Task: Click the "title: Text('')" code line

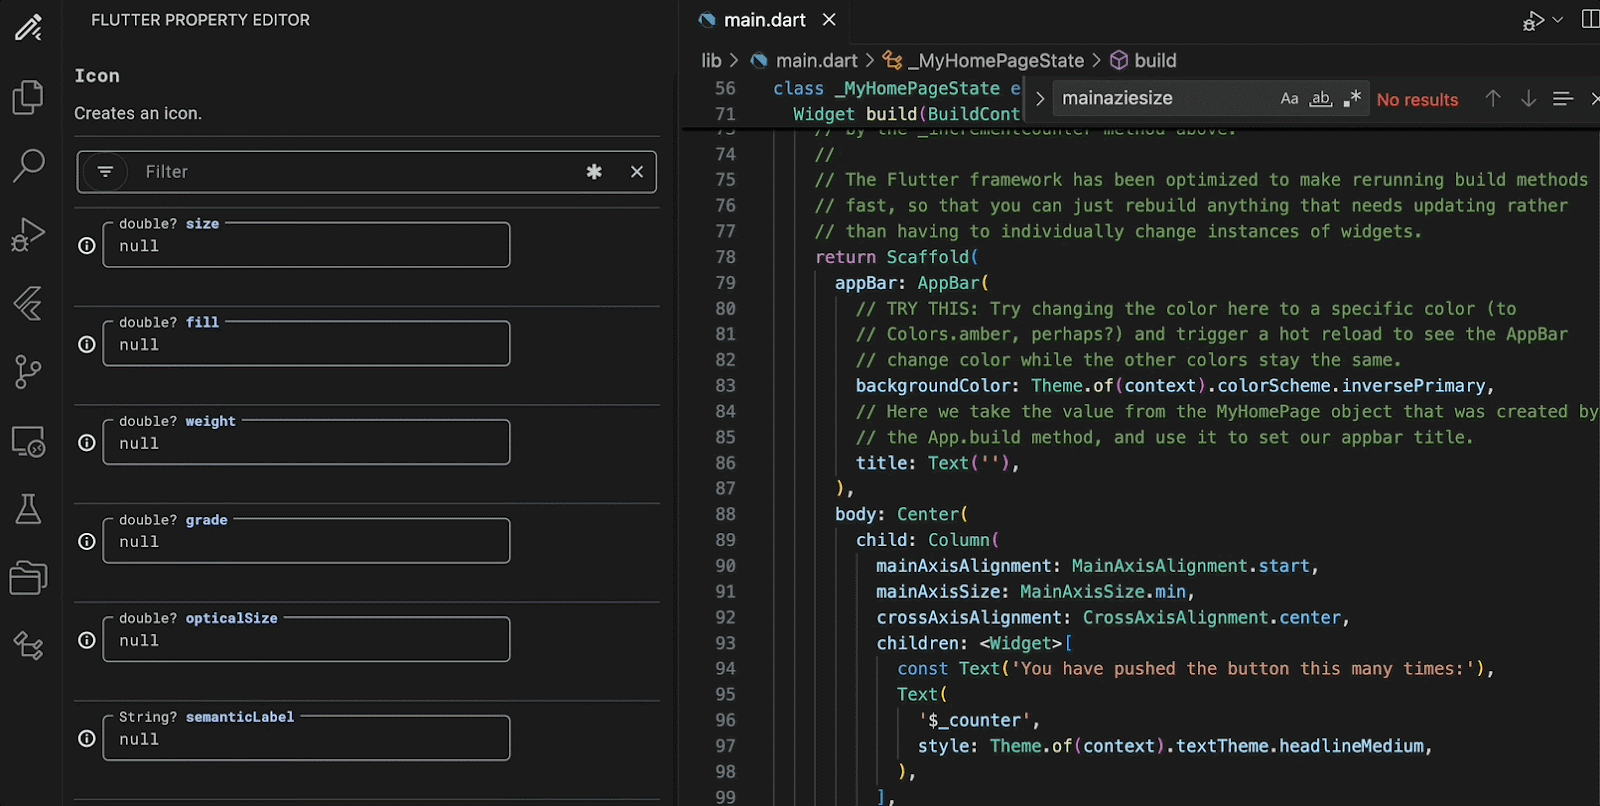Action: point(938,463)
